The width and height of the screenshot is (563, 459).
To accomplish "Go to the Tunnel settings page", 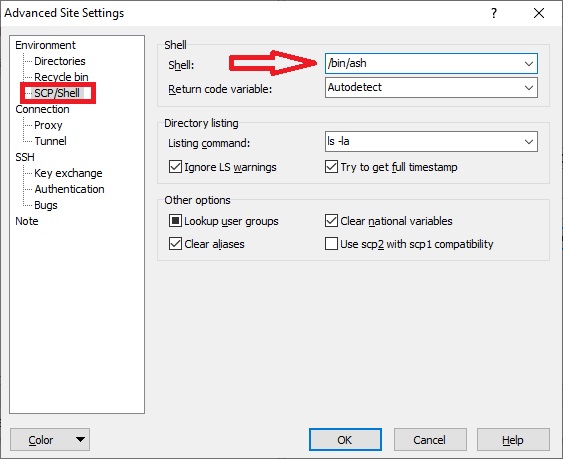I will [x=50, y=141].
